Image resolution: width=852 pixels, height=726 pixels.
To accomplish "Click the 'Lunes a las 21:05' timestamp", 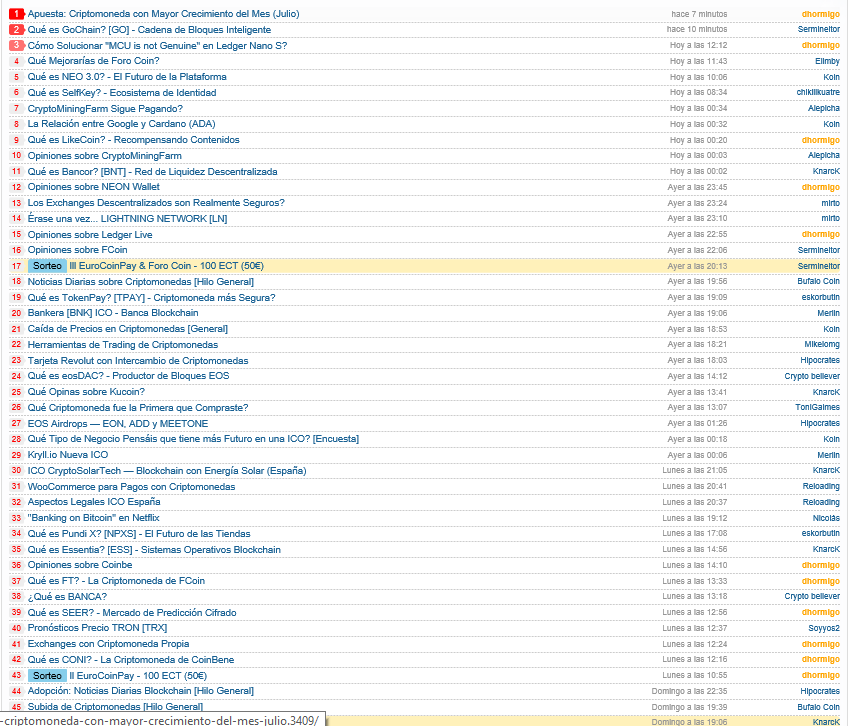I will pyautogui.click(x=695, y=471).
